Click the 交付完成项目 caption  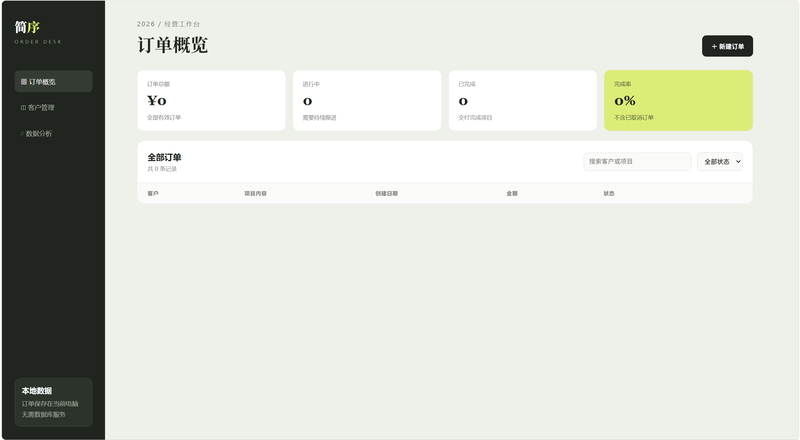[x=475, y=117]
